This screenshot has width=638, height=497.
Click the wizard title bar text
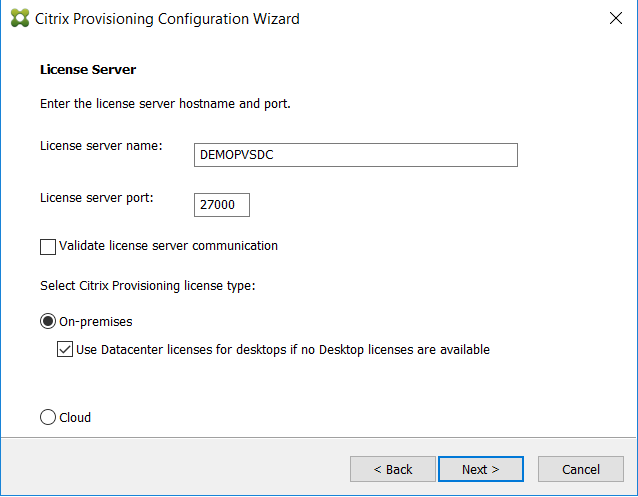167,19
